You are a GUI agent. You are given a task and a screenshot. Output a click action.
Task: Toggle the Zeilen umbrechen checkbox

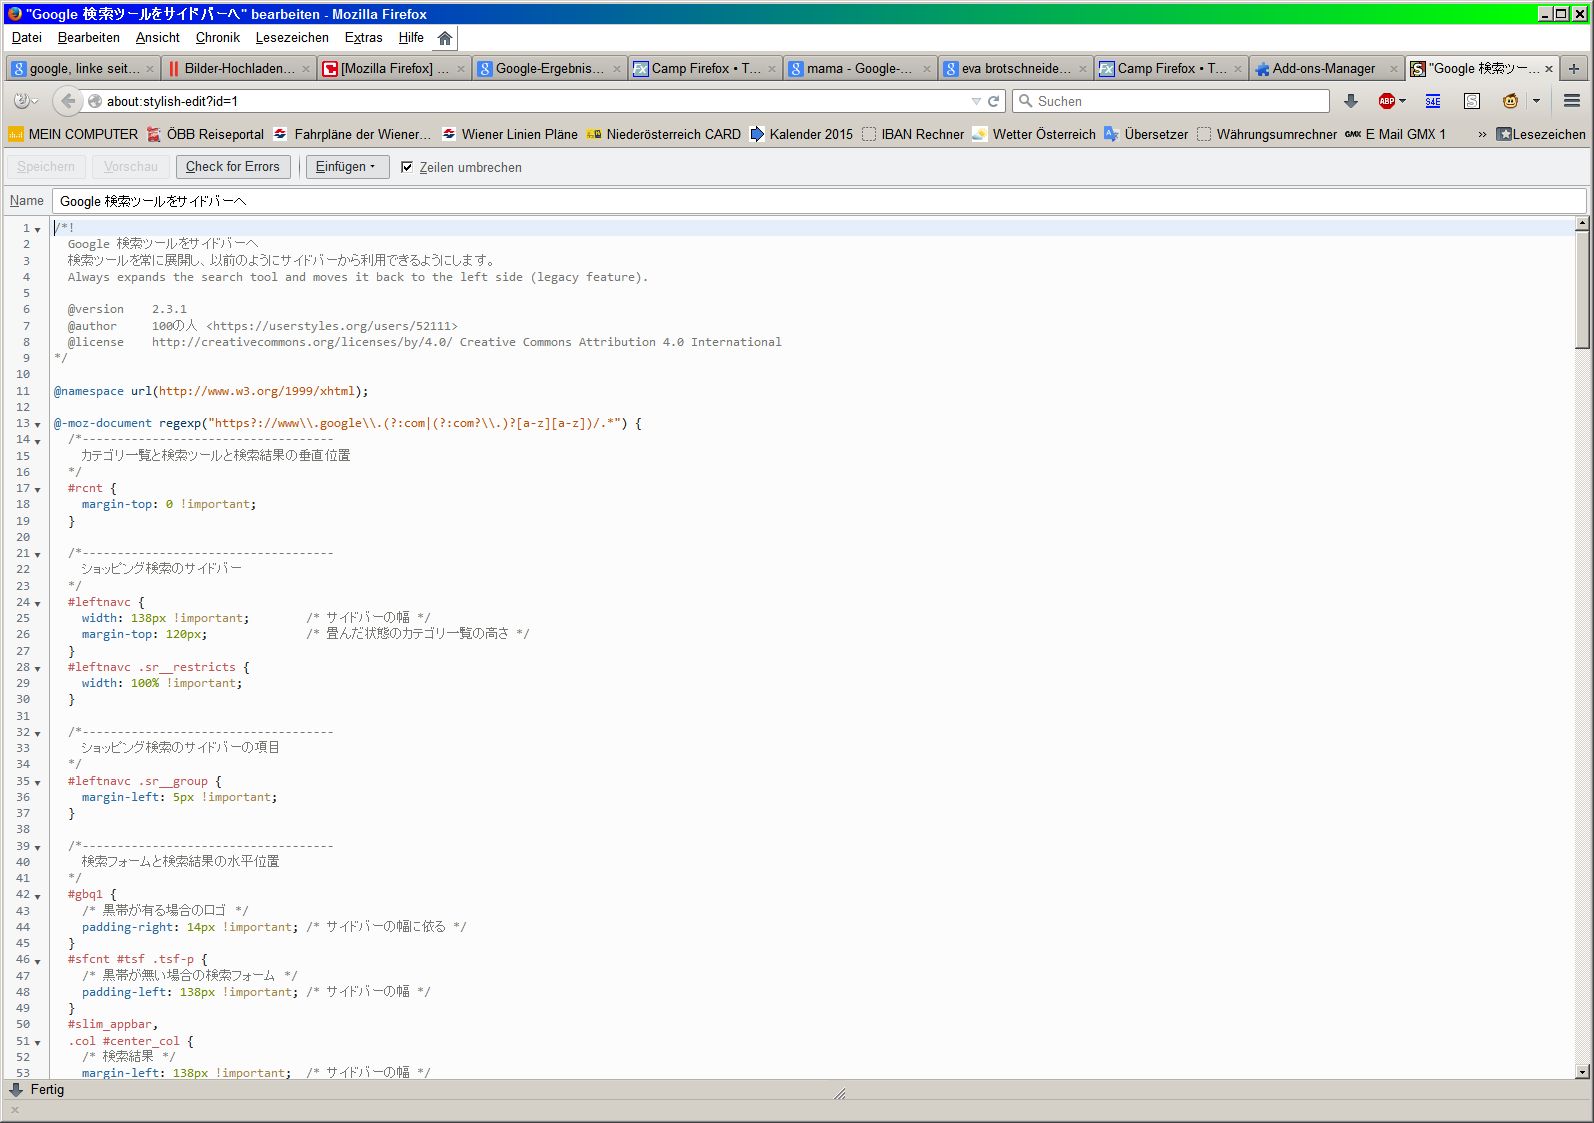coord(407,167)
